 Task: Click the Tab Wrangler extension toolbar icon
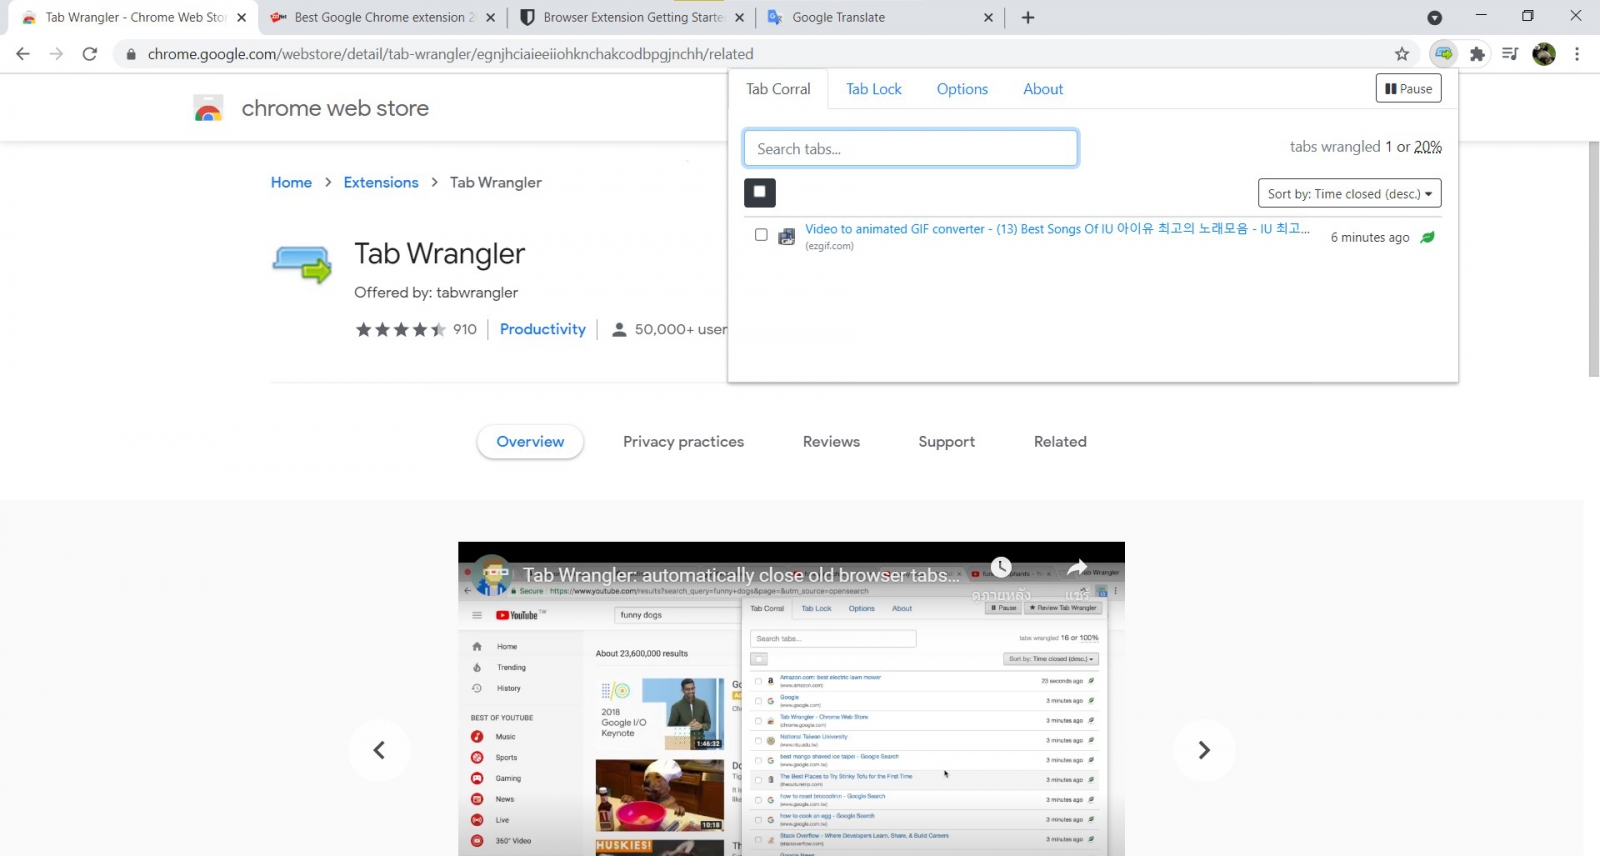pyautogui.click(x=1443, y=54)
